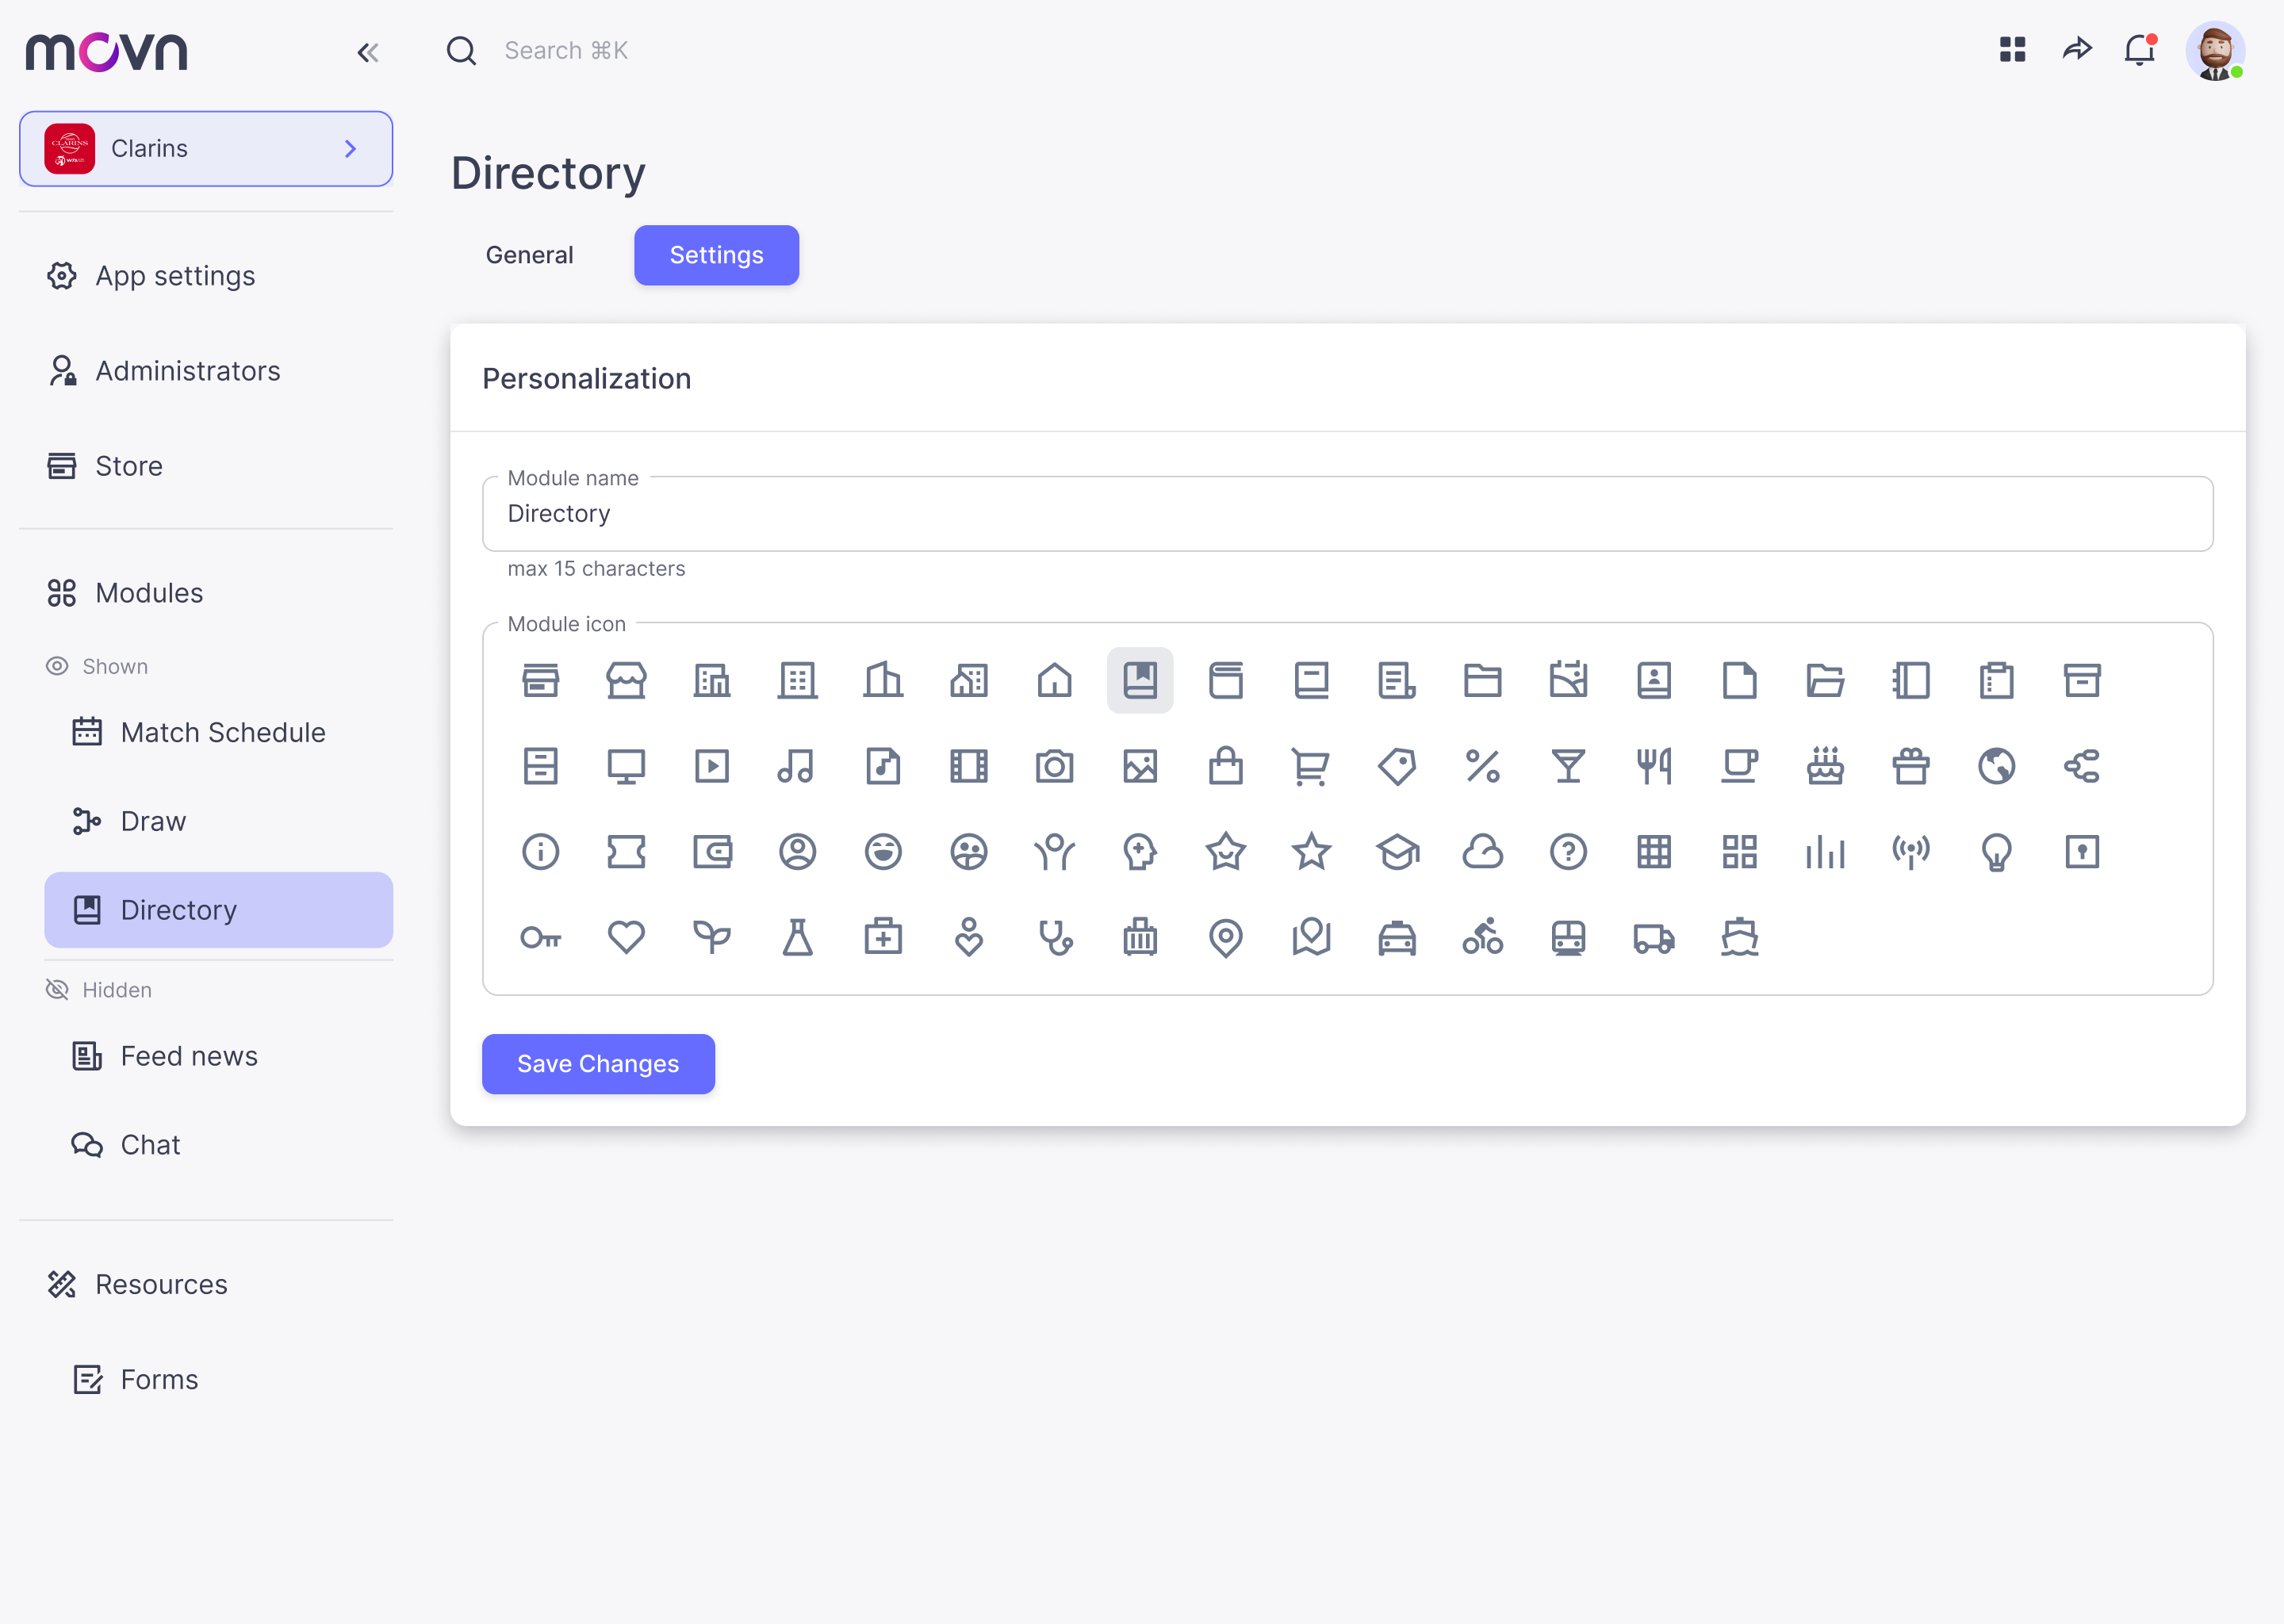Click the music notes module icon
2284x1624 pixels.
click(796, 767)
